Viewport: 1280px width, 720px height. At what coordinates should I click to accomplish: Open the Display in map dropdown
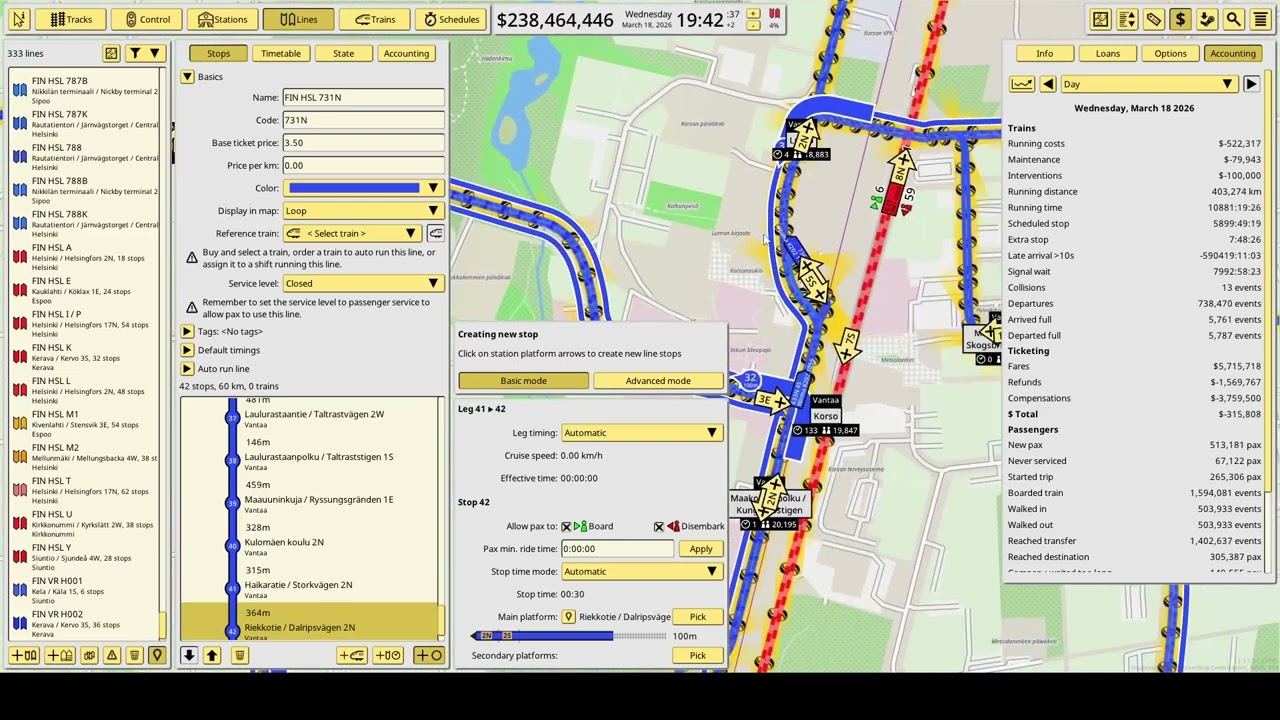tap(363, 211)
